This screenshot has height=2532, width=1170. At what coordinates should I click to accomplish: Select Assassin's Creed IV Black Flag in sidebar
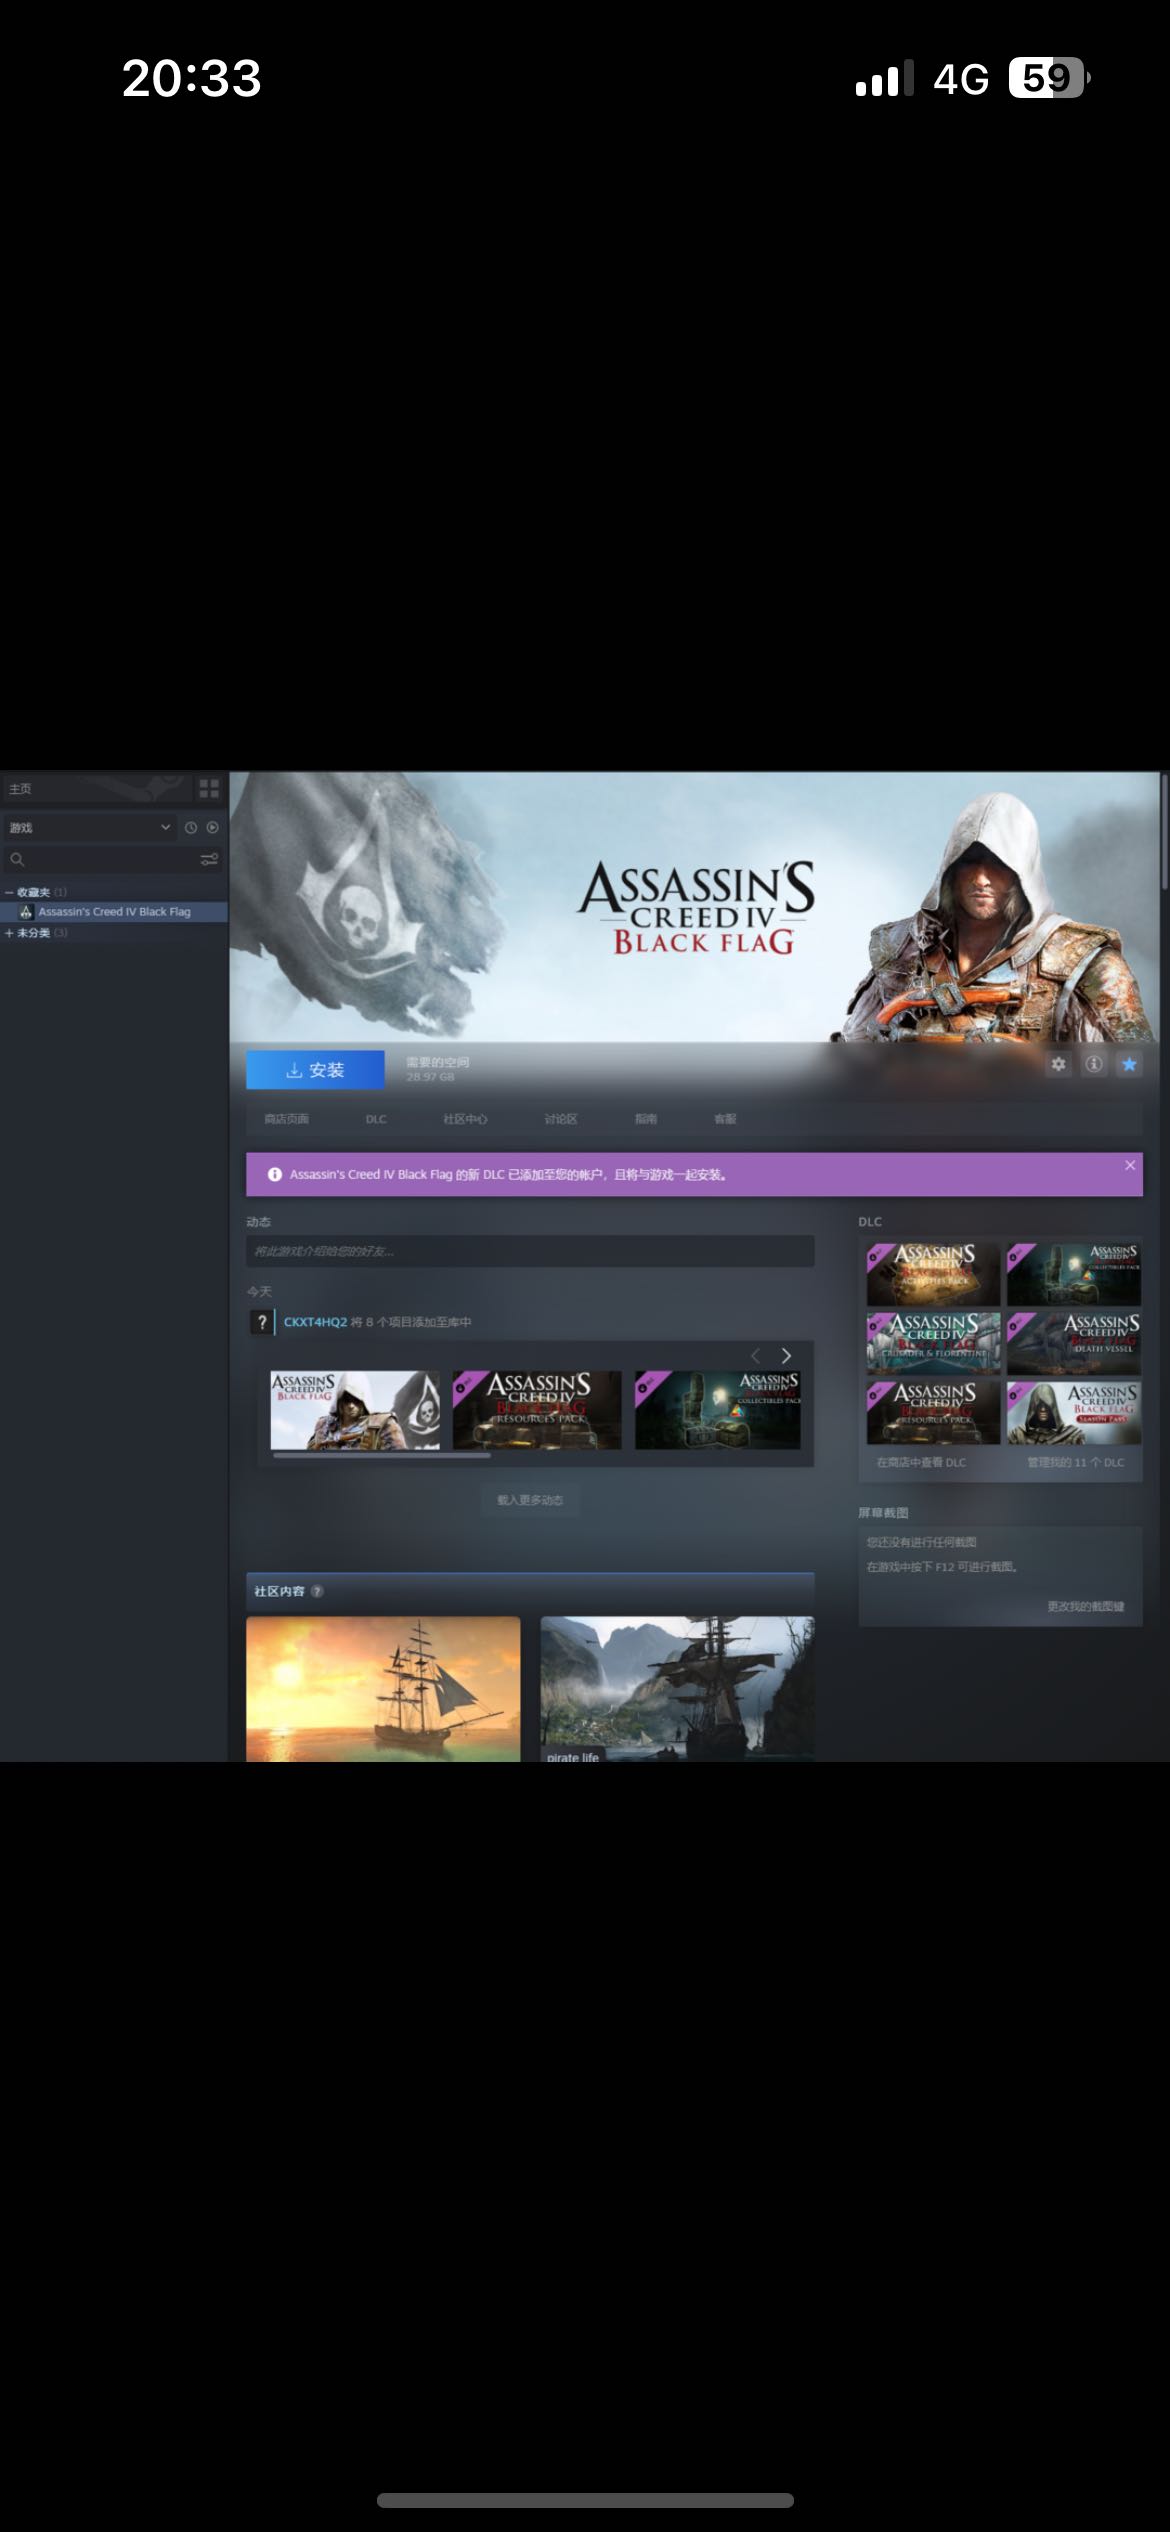coord(114,912)
